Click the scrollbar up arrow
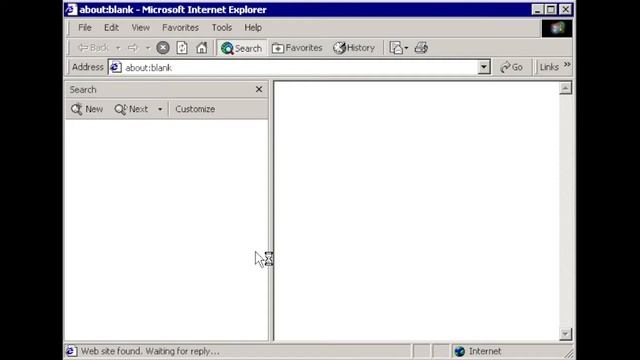The width and height of the screenshot is (640, 360). pos(565,89)
